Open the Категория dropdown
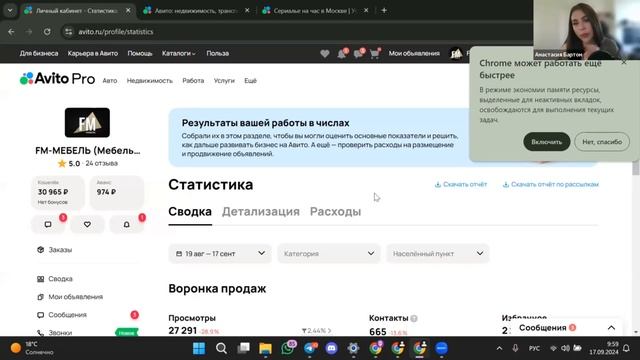This screenshot has width=640, height=360. (329, 253)
